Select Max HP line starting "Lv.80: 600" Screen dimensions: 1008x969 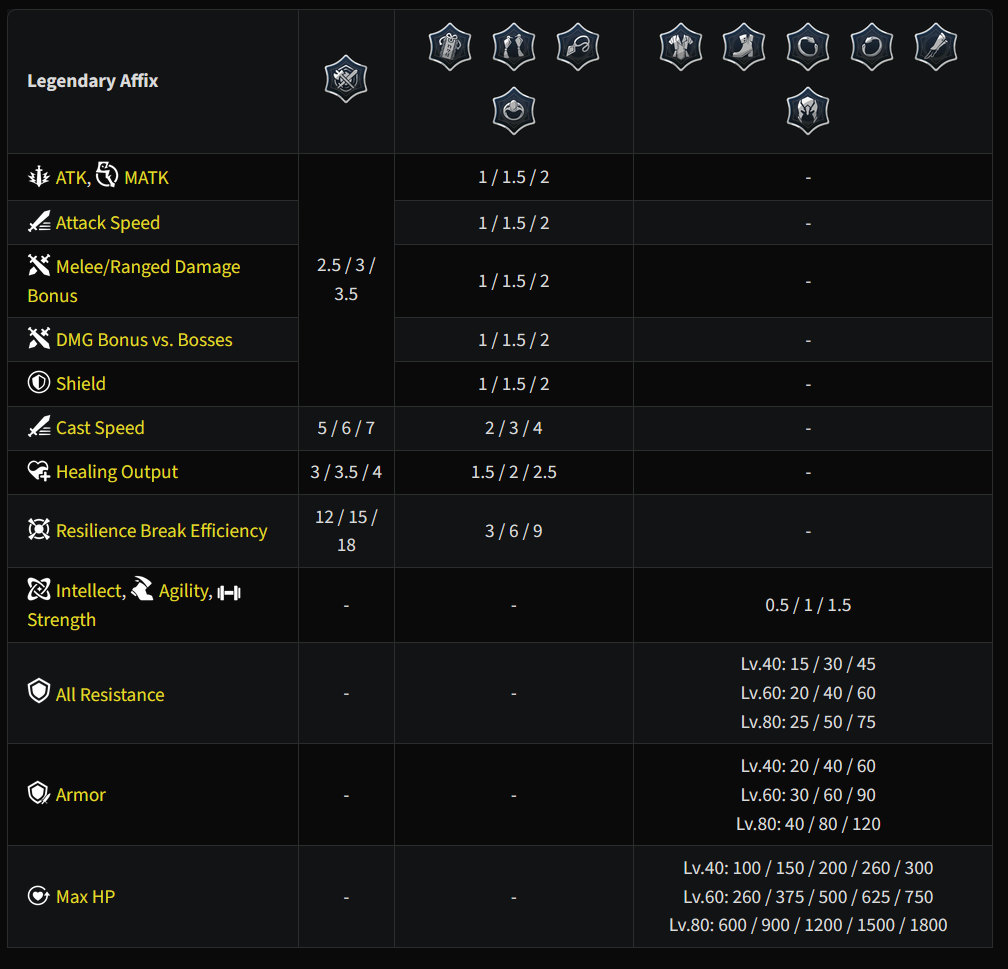(808, 925)
